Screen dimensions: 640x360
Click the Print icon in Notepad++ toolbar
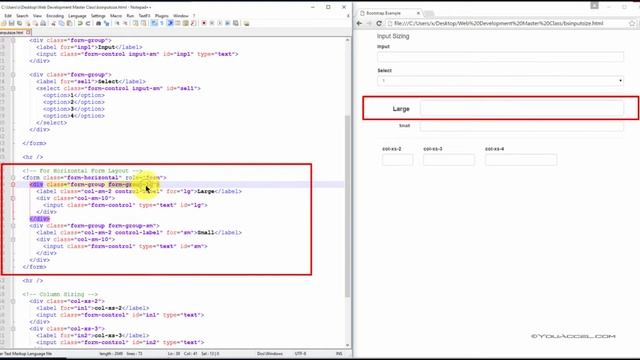(43, 23)
